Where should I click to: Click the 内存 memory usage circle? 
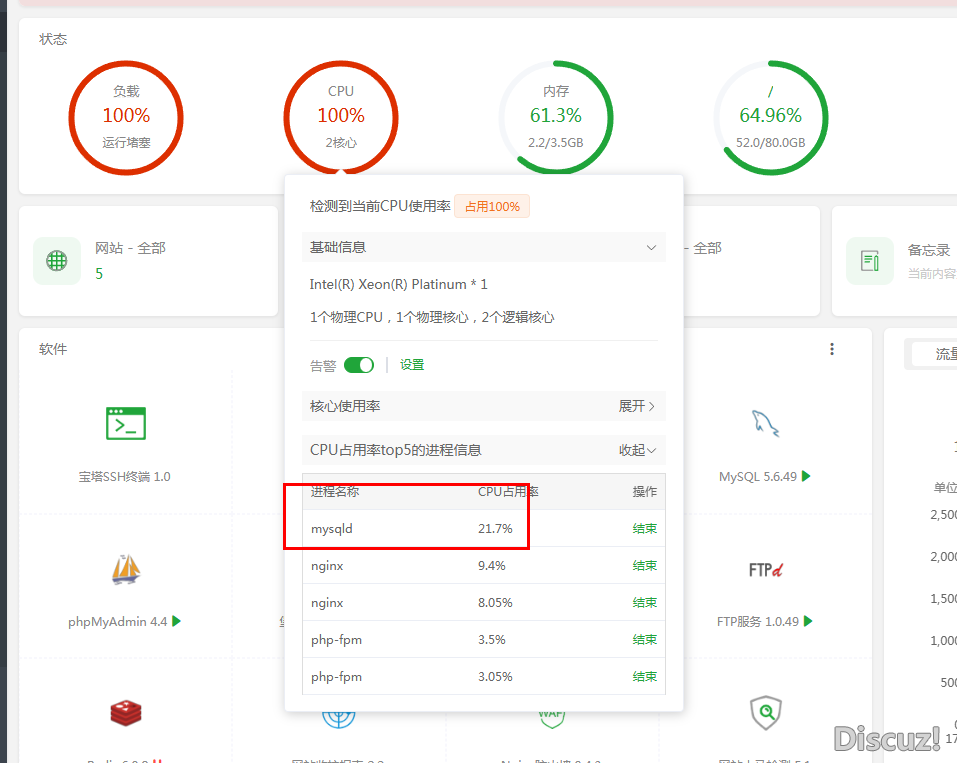coord(556,117)
